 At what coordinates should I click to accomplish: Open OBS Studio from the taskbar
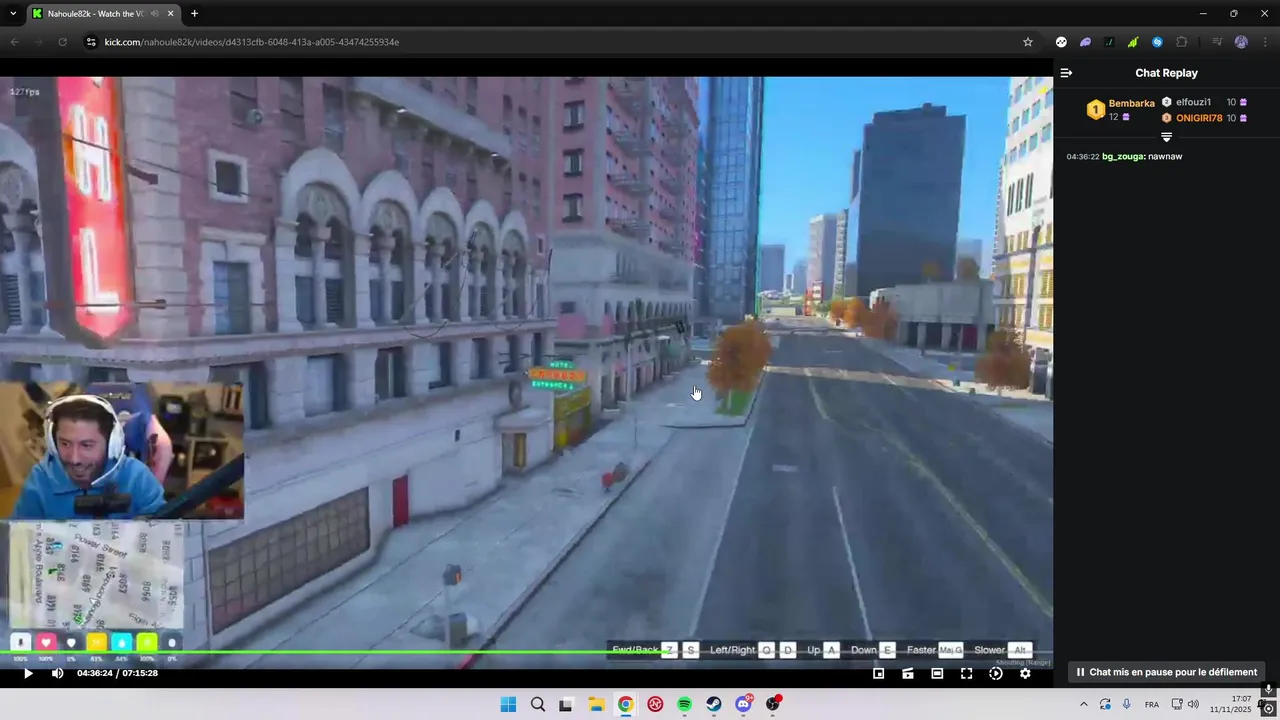coord(772,704)
